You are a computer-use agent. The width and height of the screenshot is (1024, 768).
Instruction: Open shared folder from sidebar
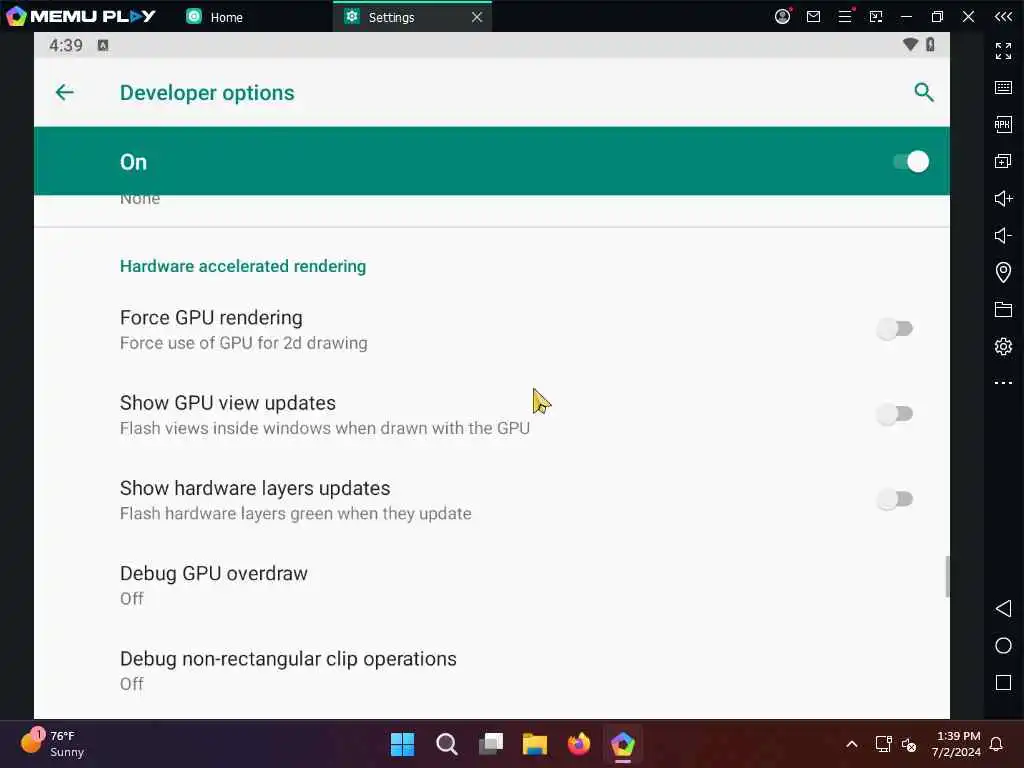[x=1003, y=309]
